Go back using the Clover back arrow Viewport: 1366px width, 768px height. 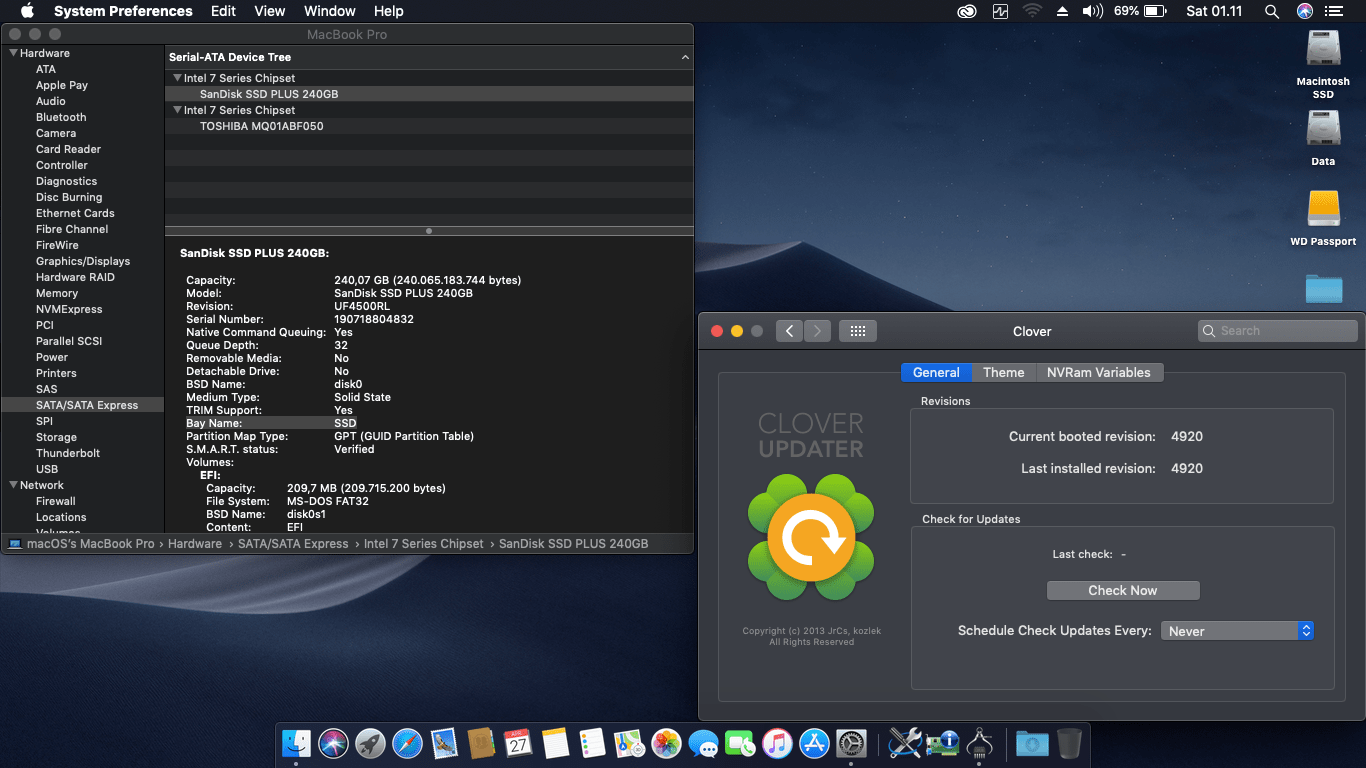789,331
